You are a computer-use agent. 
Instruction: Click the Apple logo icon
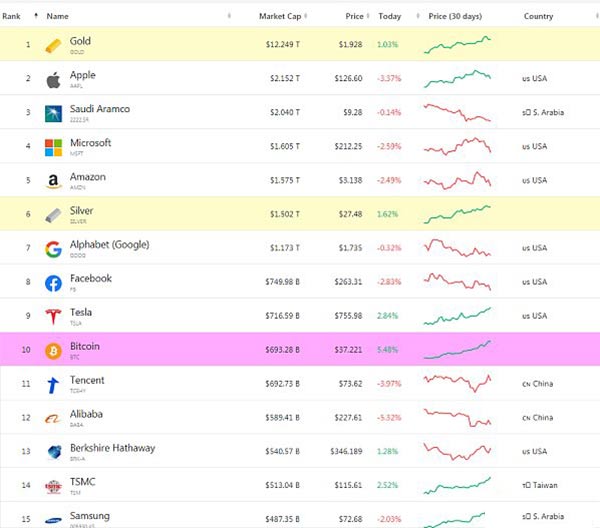[x=53, y=80]
